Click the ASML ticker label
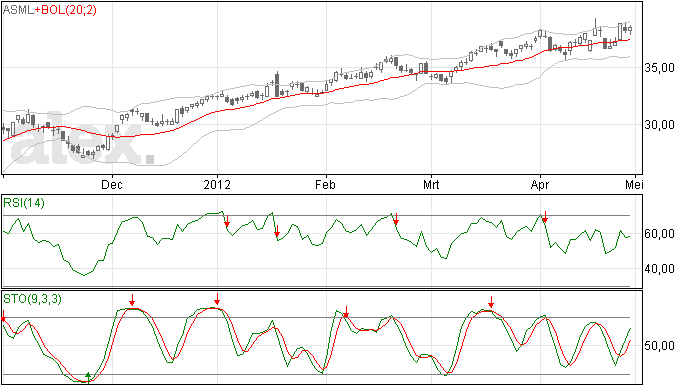The image size is (690, 387). pos(18,10)
